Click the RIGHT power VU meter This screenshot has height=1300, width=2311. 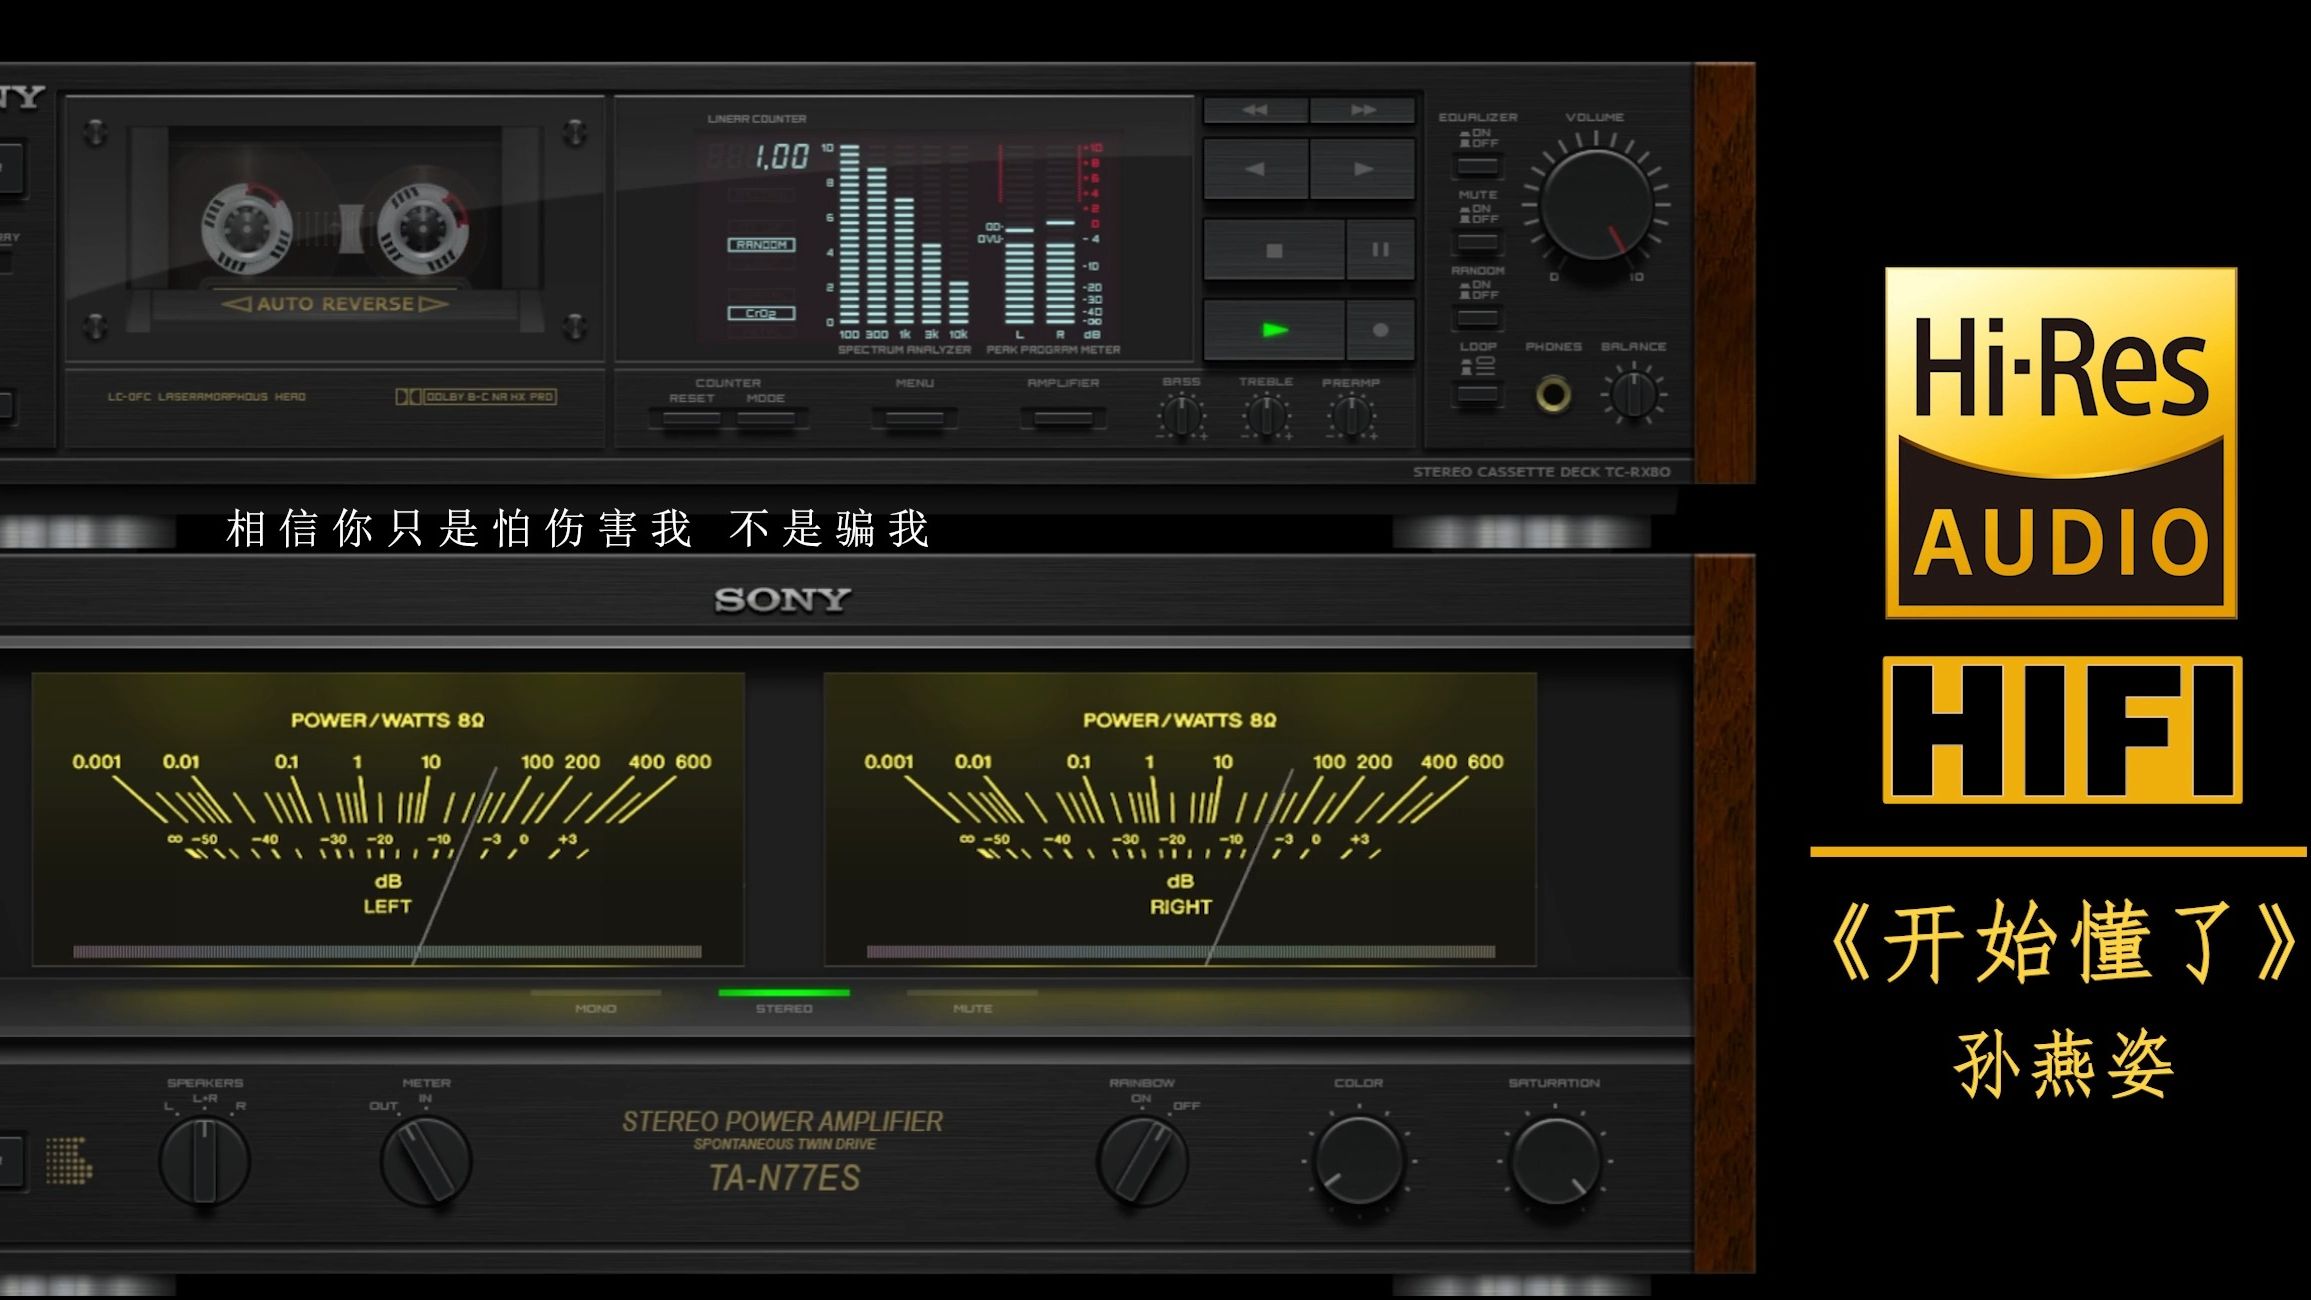(x=1180, y=819)
